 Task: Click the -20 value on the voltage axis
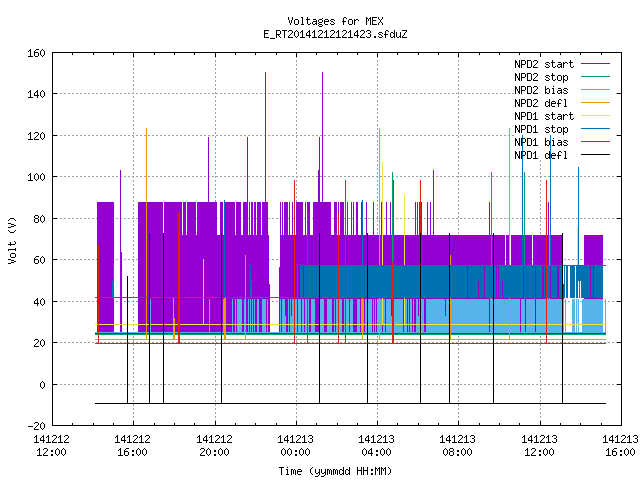point(36,426)
